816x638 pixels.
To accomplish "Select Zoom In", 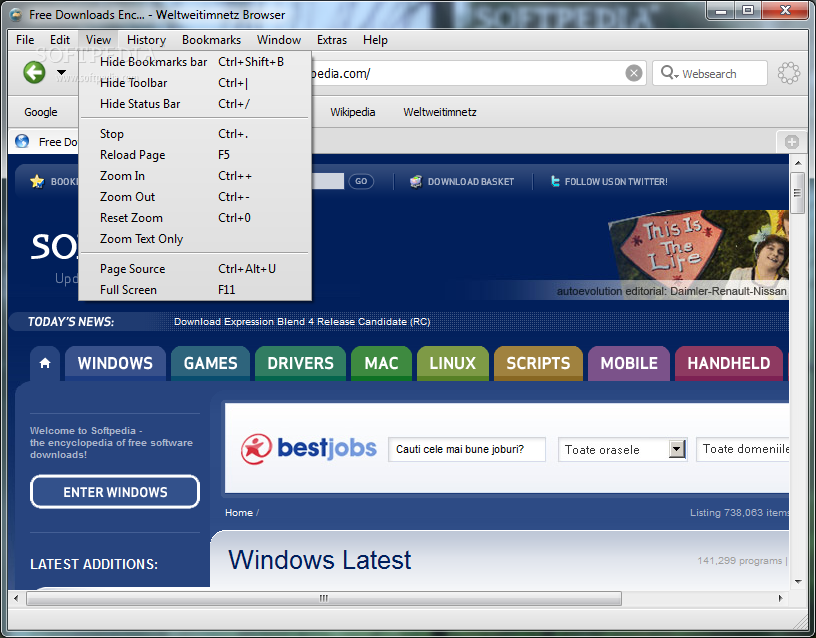I will click(x=195, y=176).
